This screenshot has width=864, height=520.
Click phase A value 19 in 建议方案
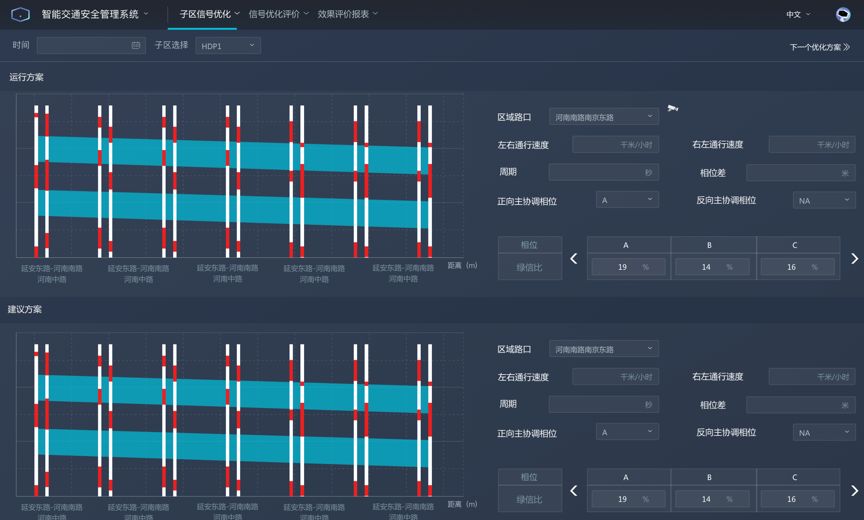click(x=628, y=499)
